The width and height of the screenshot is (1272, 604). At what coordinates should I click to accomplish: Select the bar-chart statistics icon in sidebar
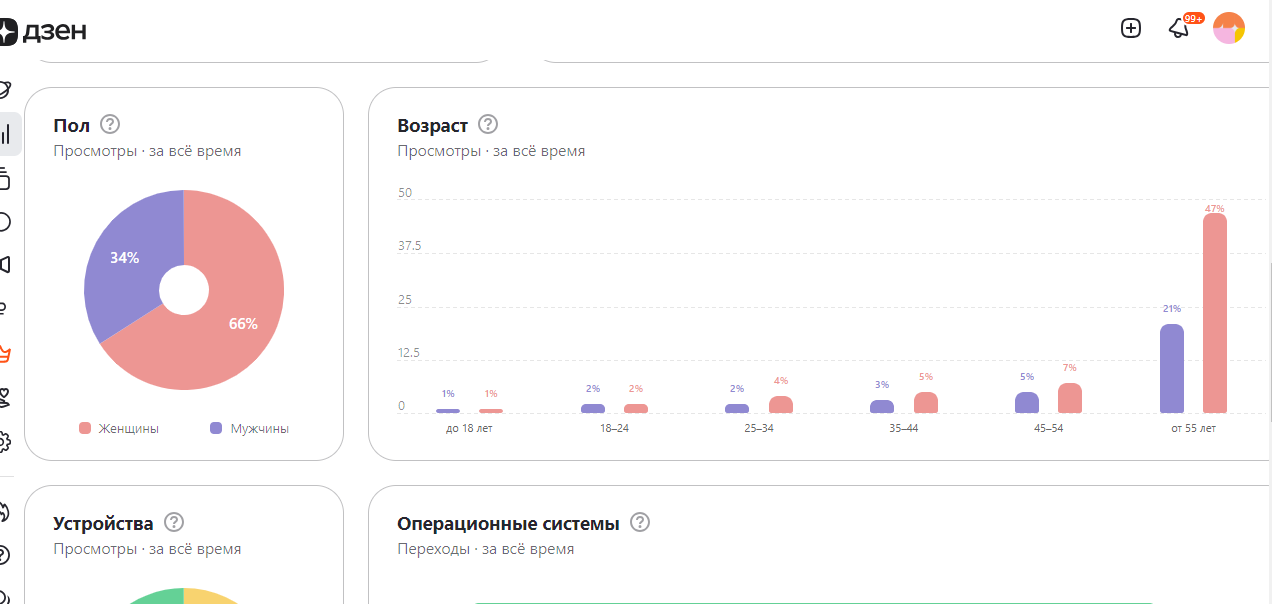pyautogui.click(x=7, y=134)
